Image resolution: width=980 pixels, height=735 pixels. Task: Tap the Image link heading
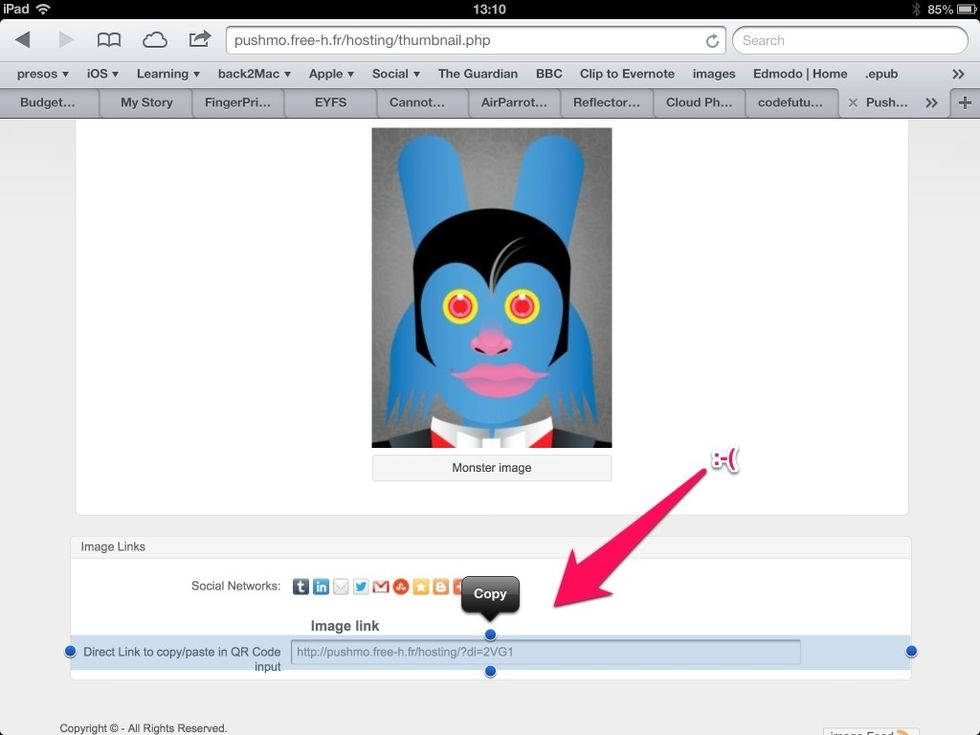click(x=345, y=626)
